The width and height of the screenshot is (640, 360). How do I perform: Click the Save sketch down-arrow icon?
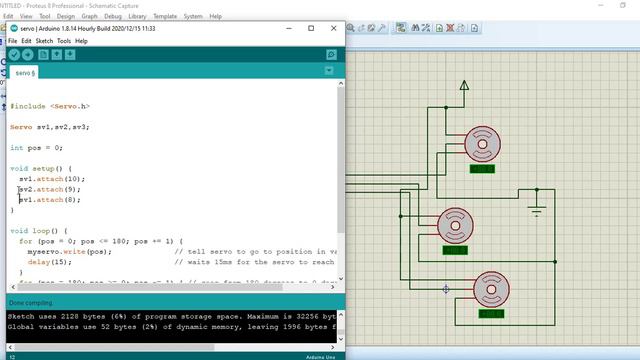click(70, 54)
